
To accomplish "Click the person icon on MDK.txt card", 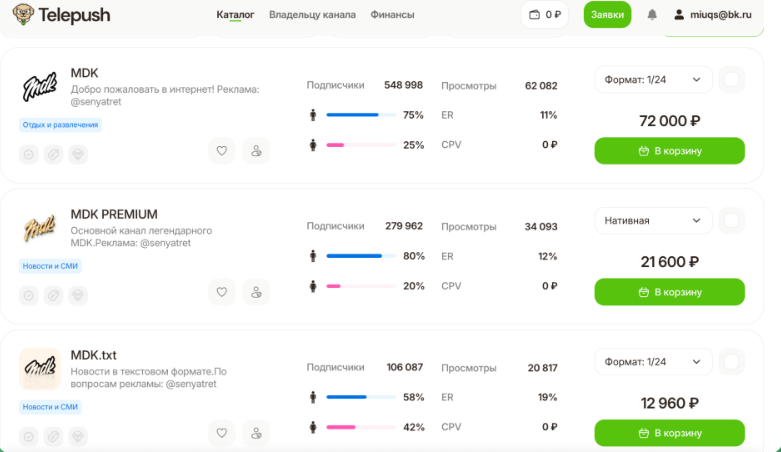I will (256, 433).
